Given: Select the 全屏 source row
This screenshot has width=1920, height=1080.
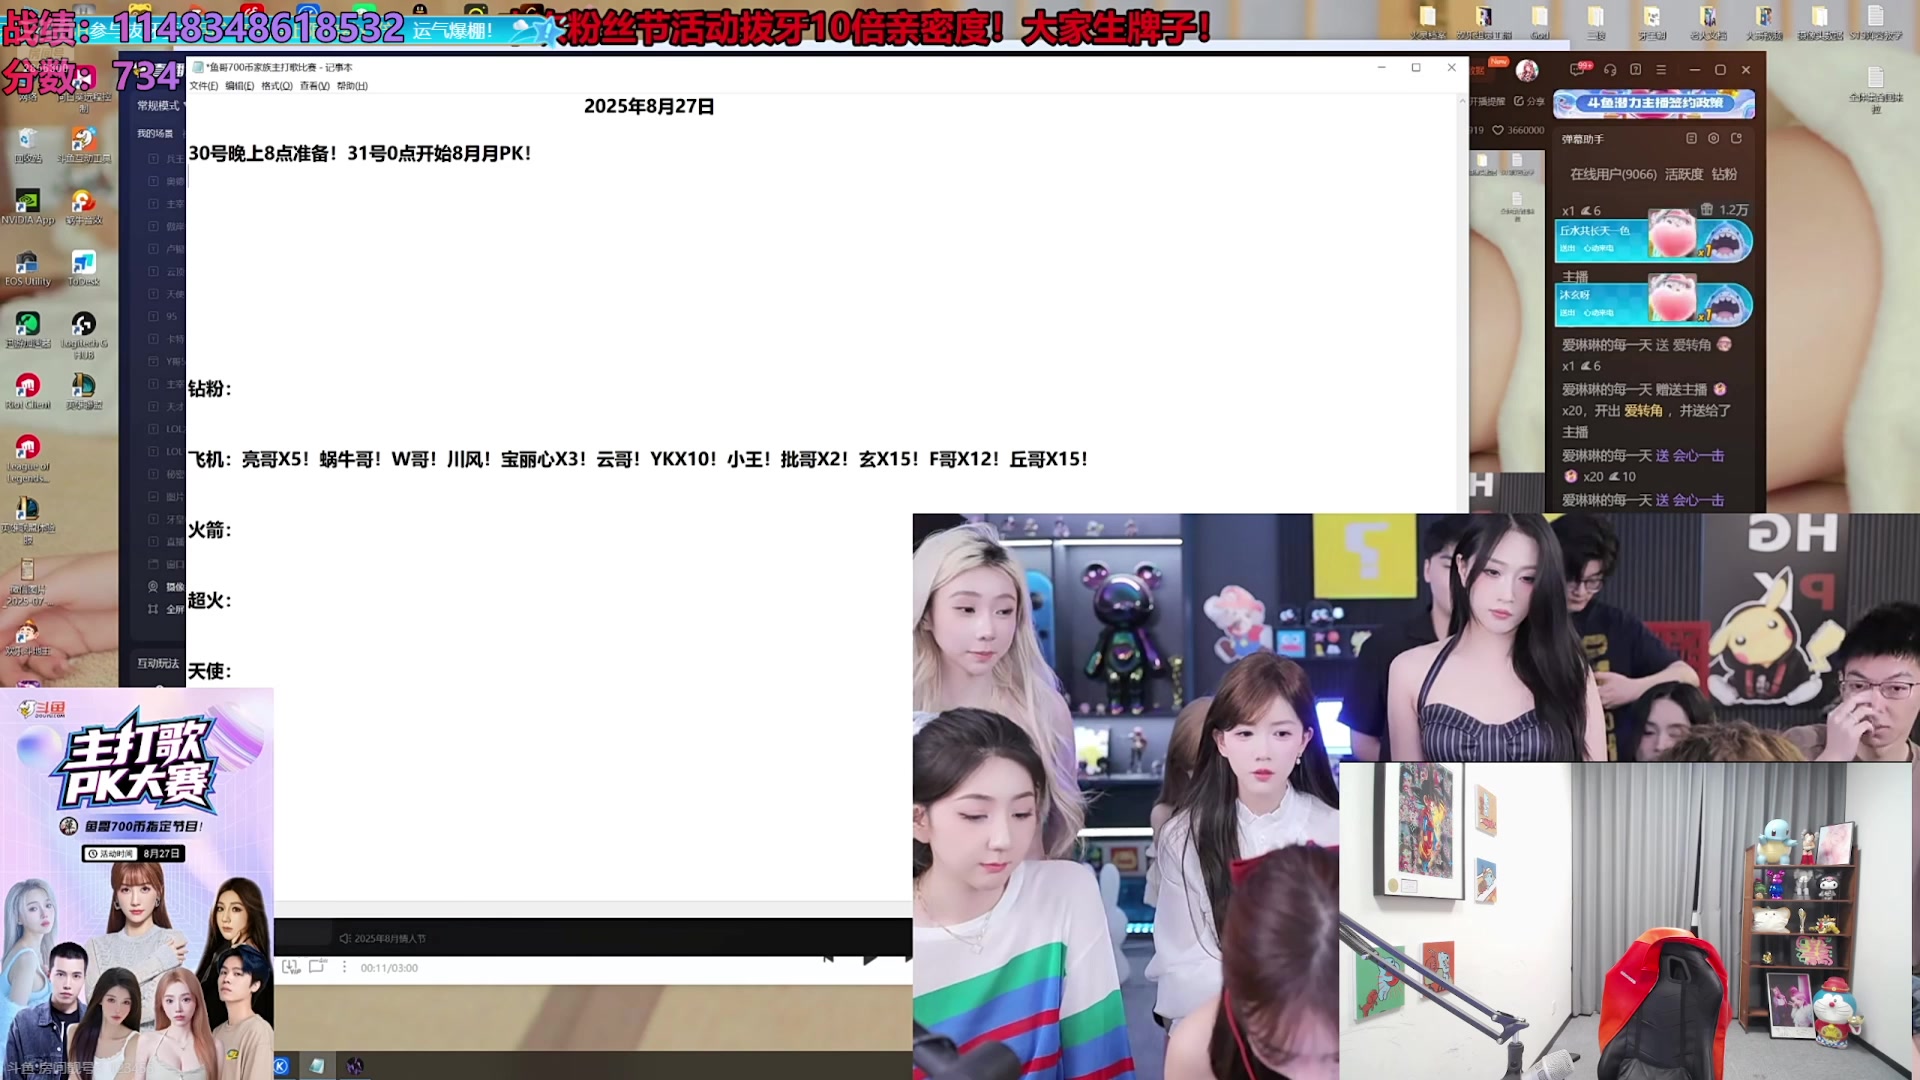Looking at the screenshot, I should (165, 609).
